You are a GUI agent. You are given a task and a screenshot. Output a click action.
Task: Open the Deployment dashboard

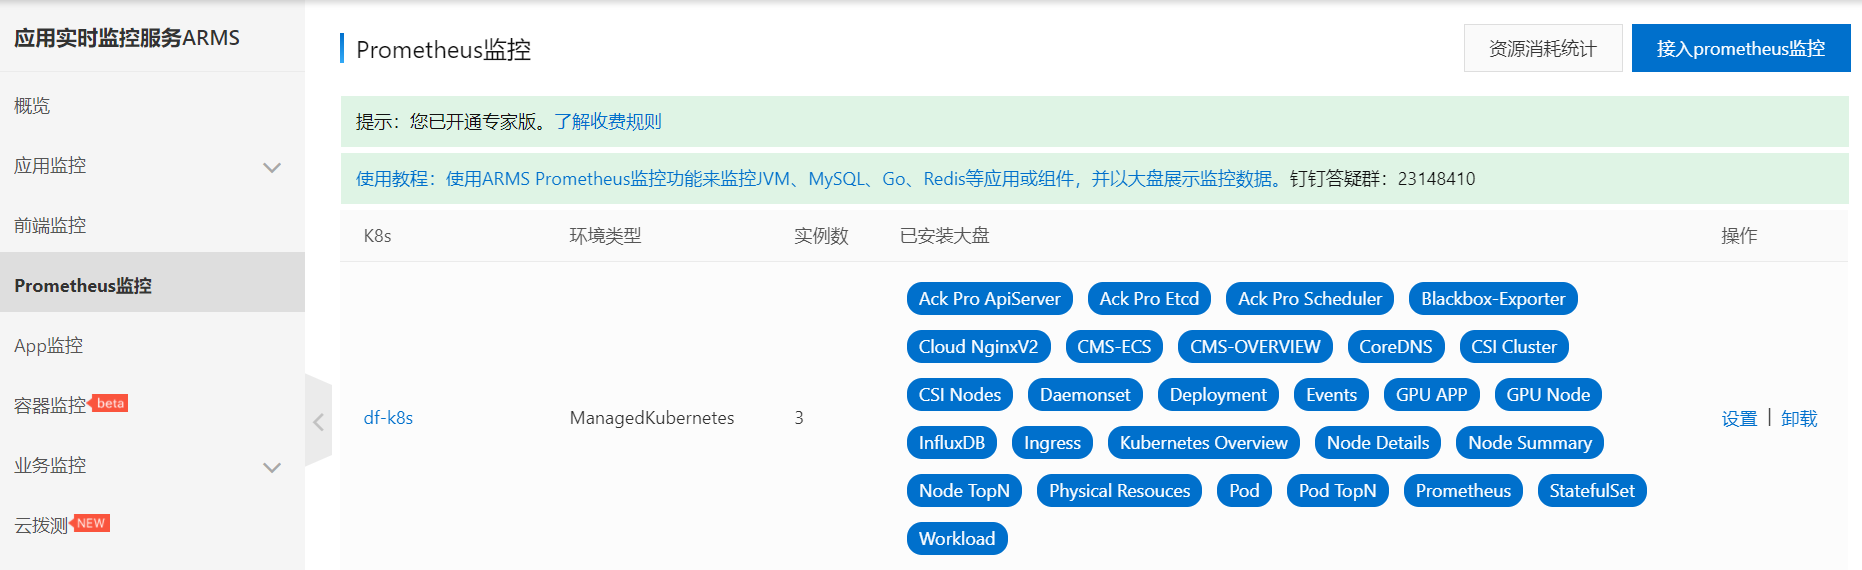point(1218,395)
